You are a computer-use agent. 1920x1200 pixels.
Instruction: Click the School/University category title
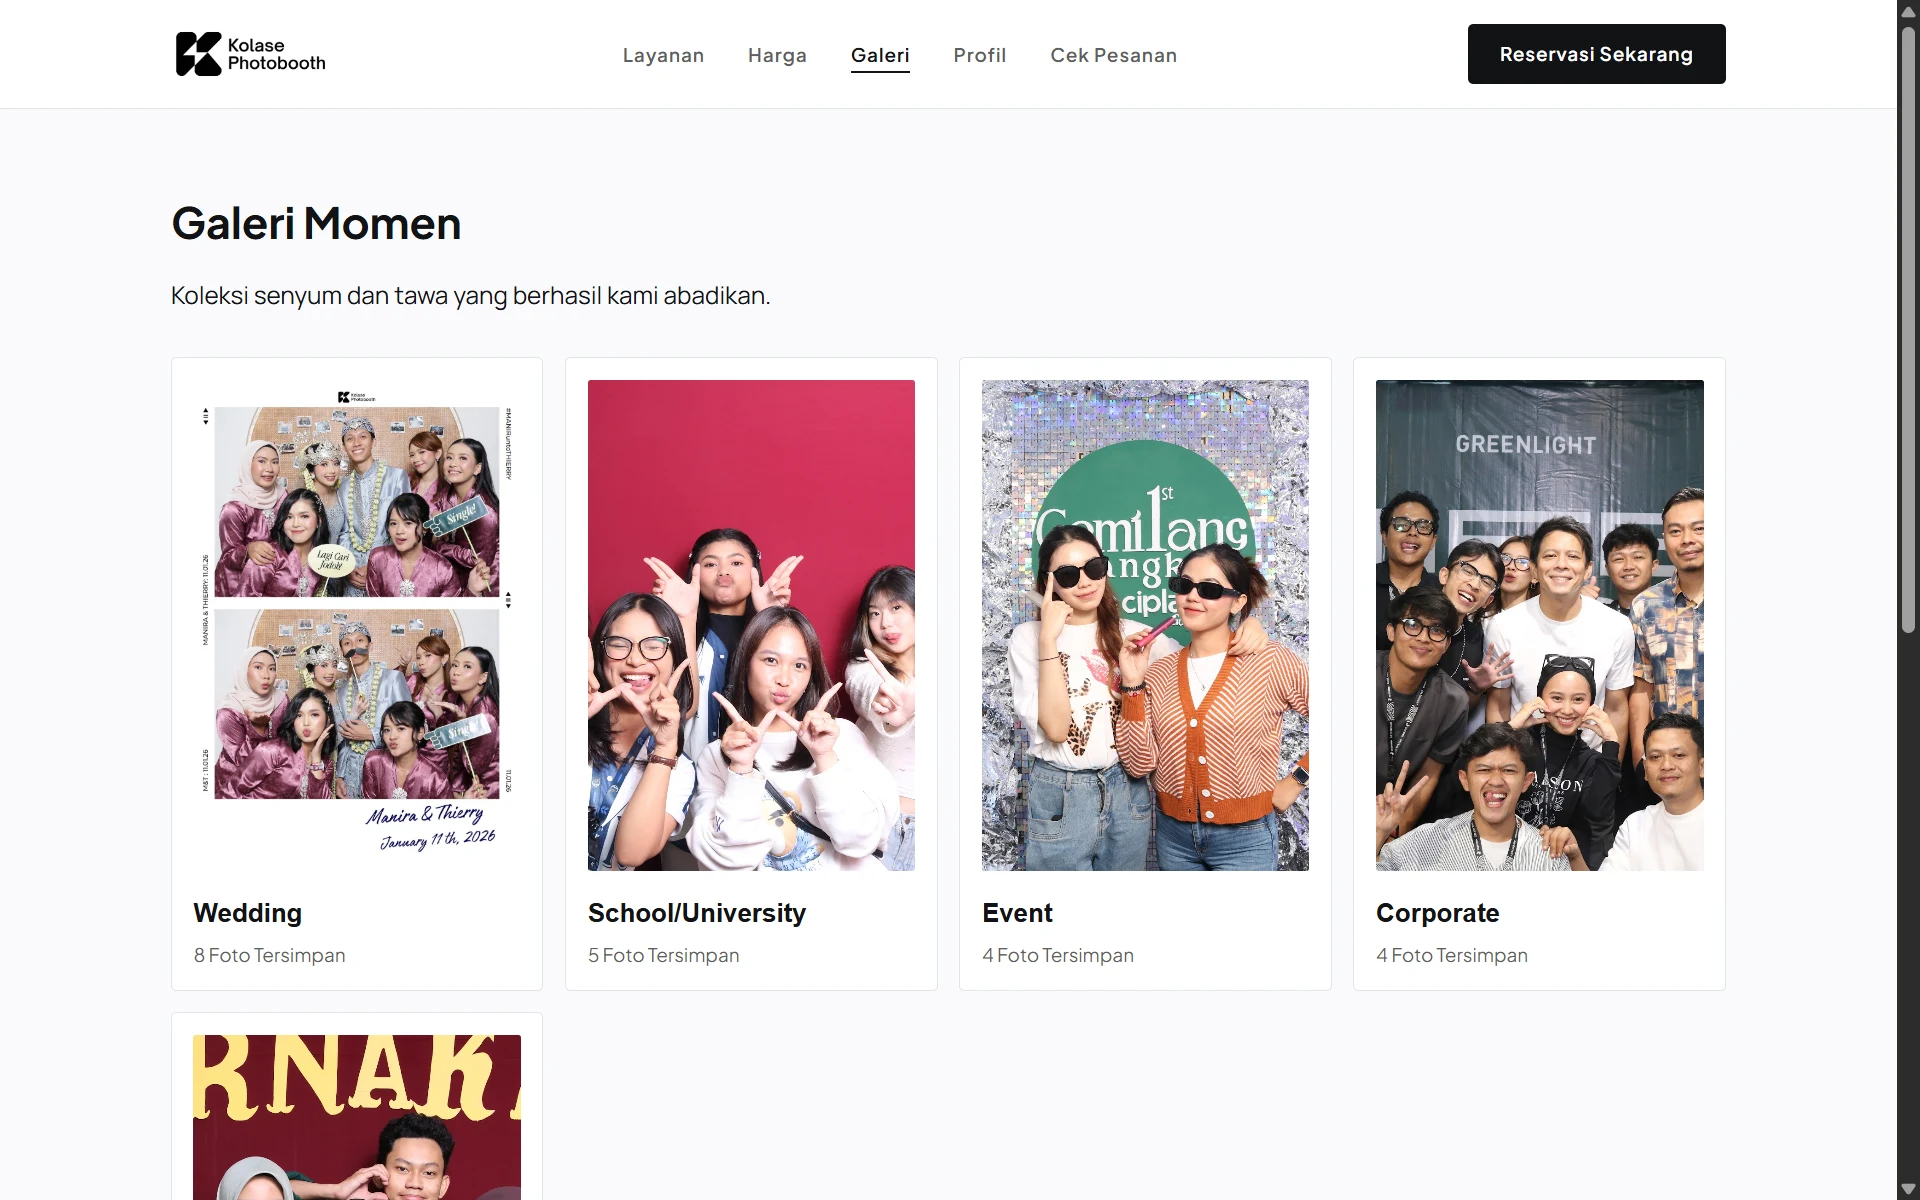(x=697, y=913)
